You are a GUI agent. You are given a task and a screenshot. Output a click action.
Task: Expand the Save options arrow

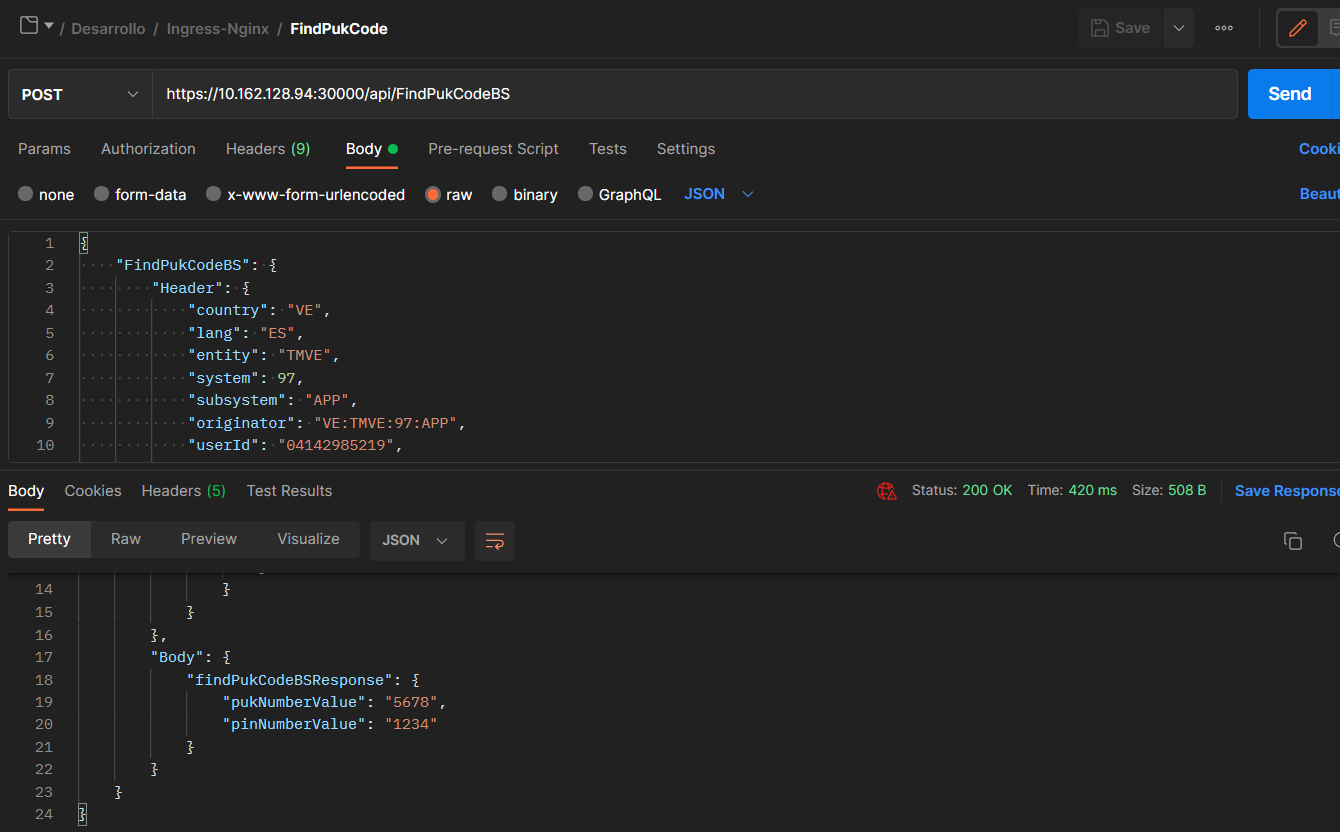click(1179, 28)
